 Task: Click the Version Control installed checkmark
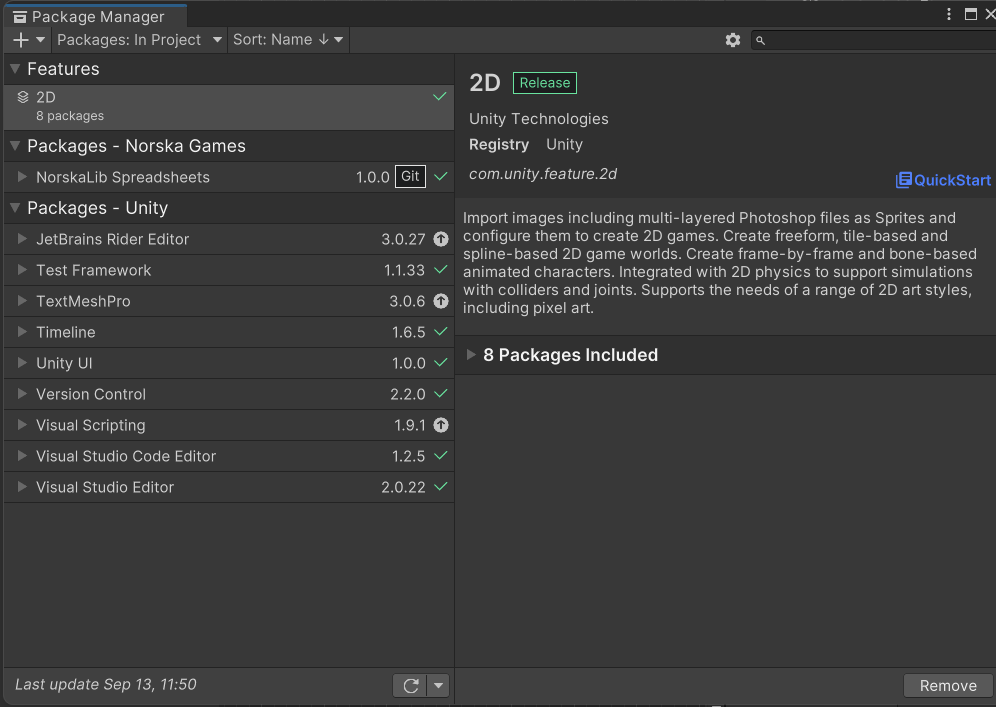(440, 393)
